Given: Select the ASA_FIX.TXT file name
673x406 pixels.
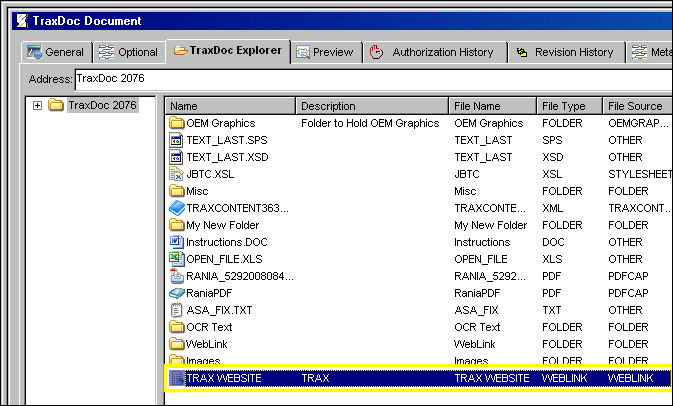Looking at the screenshot, I should 219,310.
